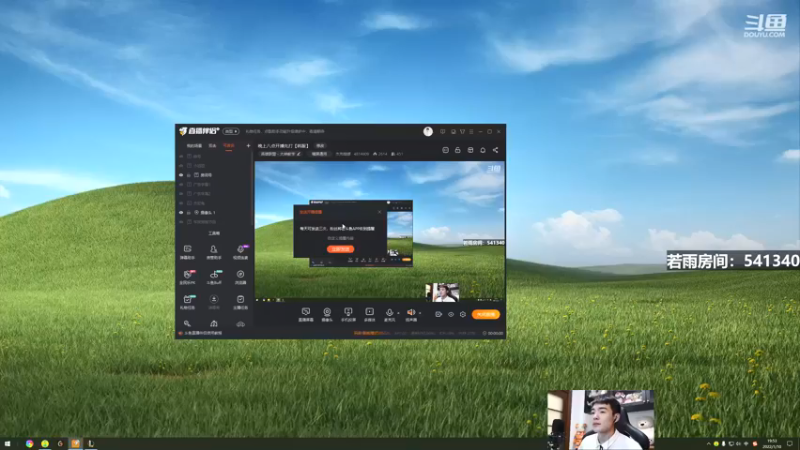The image size is (800, 450).
Task: Select the active orange scene tab
Action: (x=229, y=146)
